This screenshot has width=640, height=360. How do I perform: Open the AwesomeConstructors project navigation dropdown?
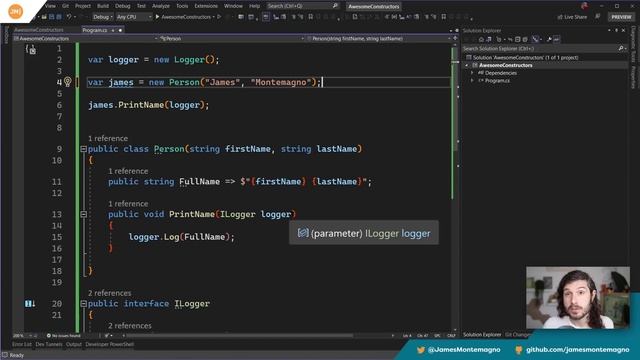click(x=86, y=38)
